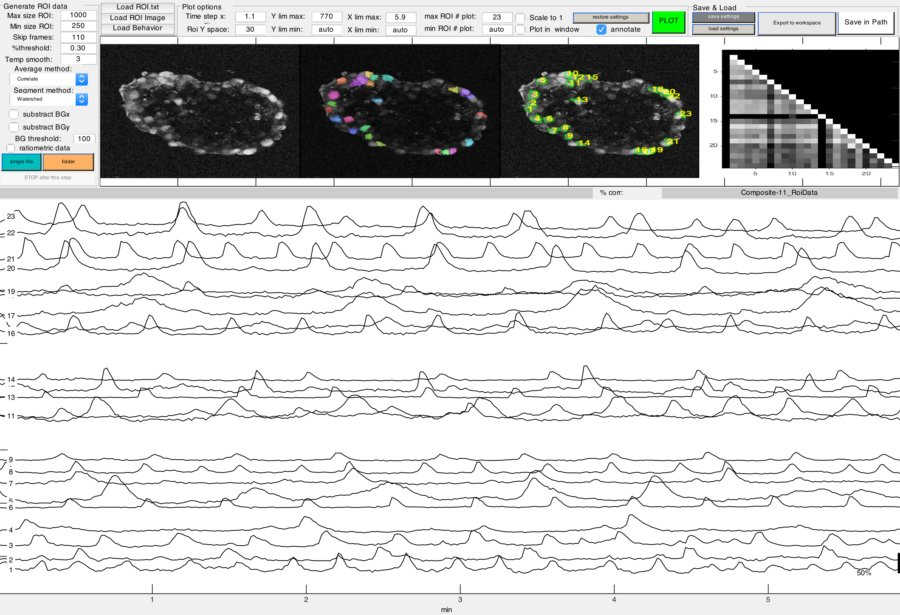Open the Average method dropdown

click(51, 79)
